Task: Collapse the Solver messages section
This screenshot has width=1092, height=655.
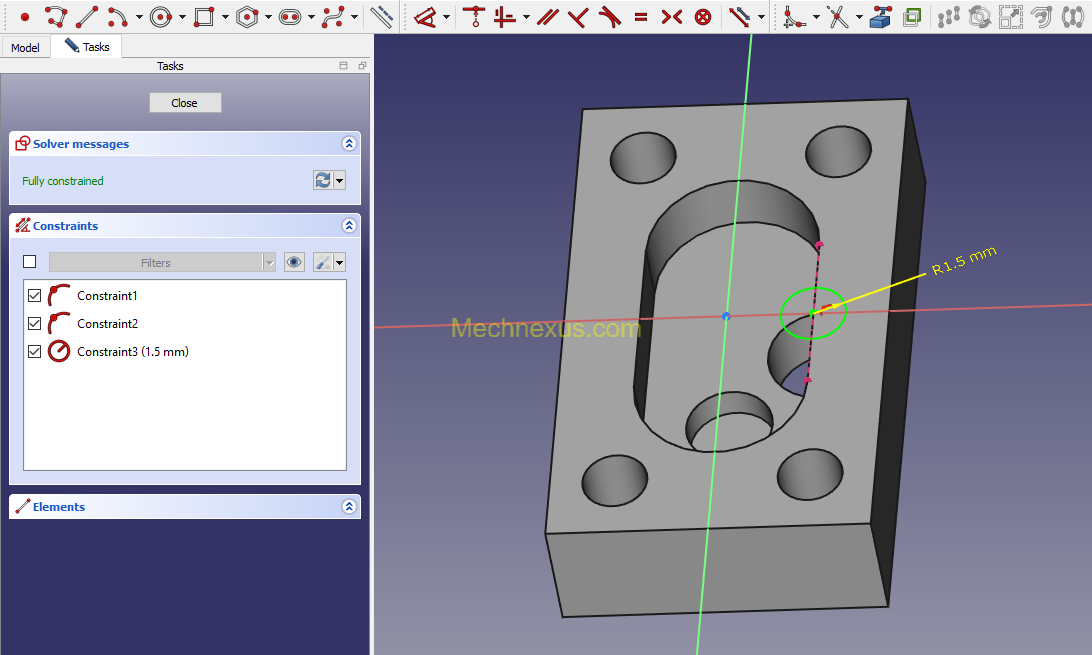Action: pyautogui.click(x=349, y=144)
